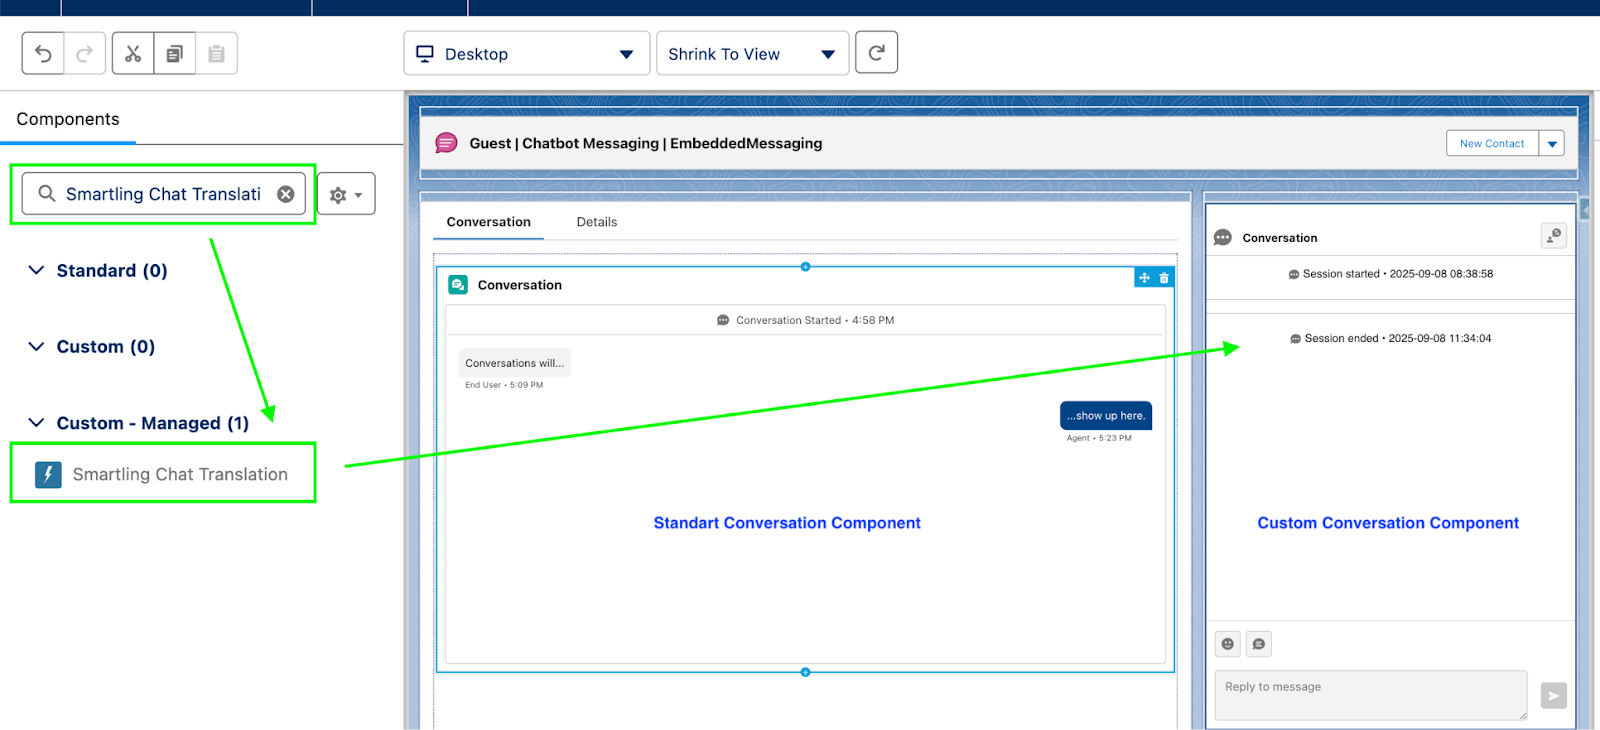Collapse the Custom (0) section
Image resolution: width=1600 pixels, height=730 pixels.
click(x=37, y=347)
